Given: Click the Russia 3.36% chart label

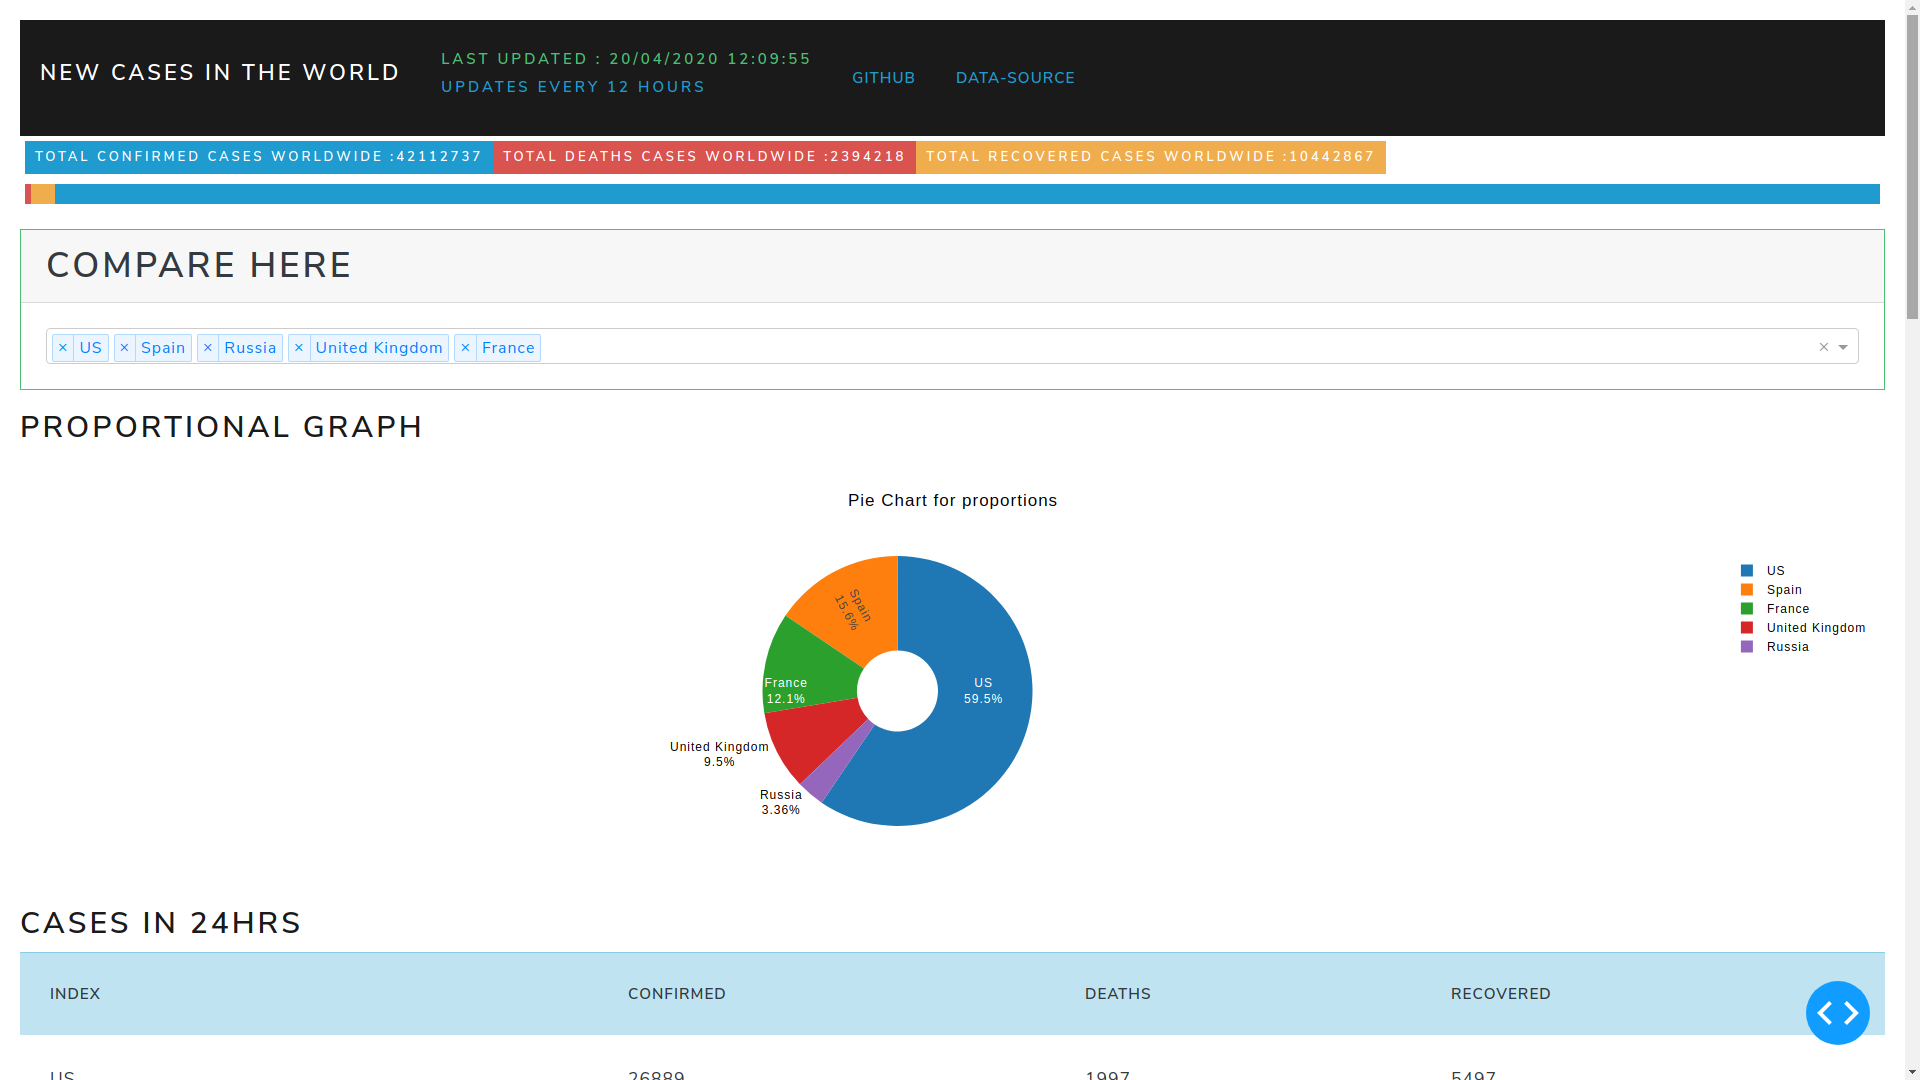Looking at the screenshot, I should (x=781, y=802).
